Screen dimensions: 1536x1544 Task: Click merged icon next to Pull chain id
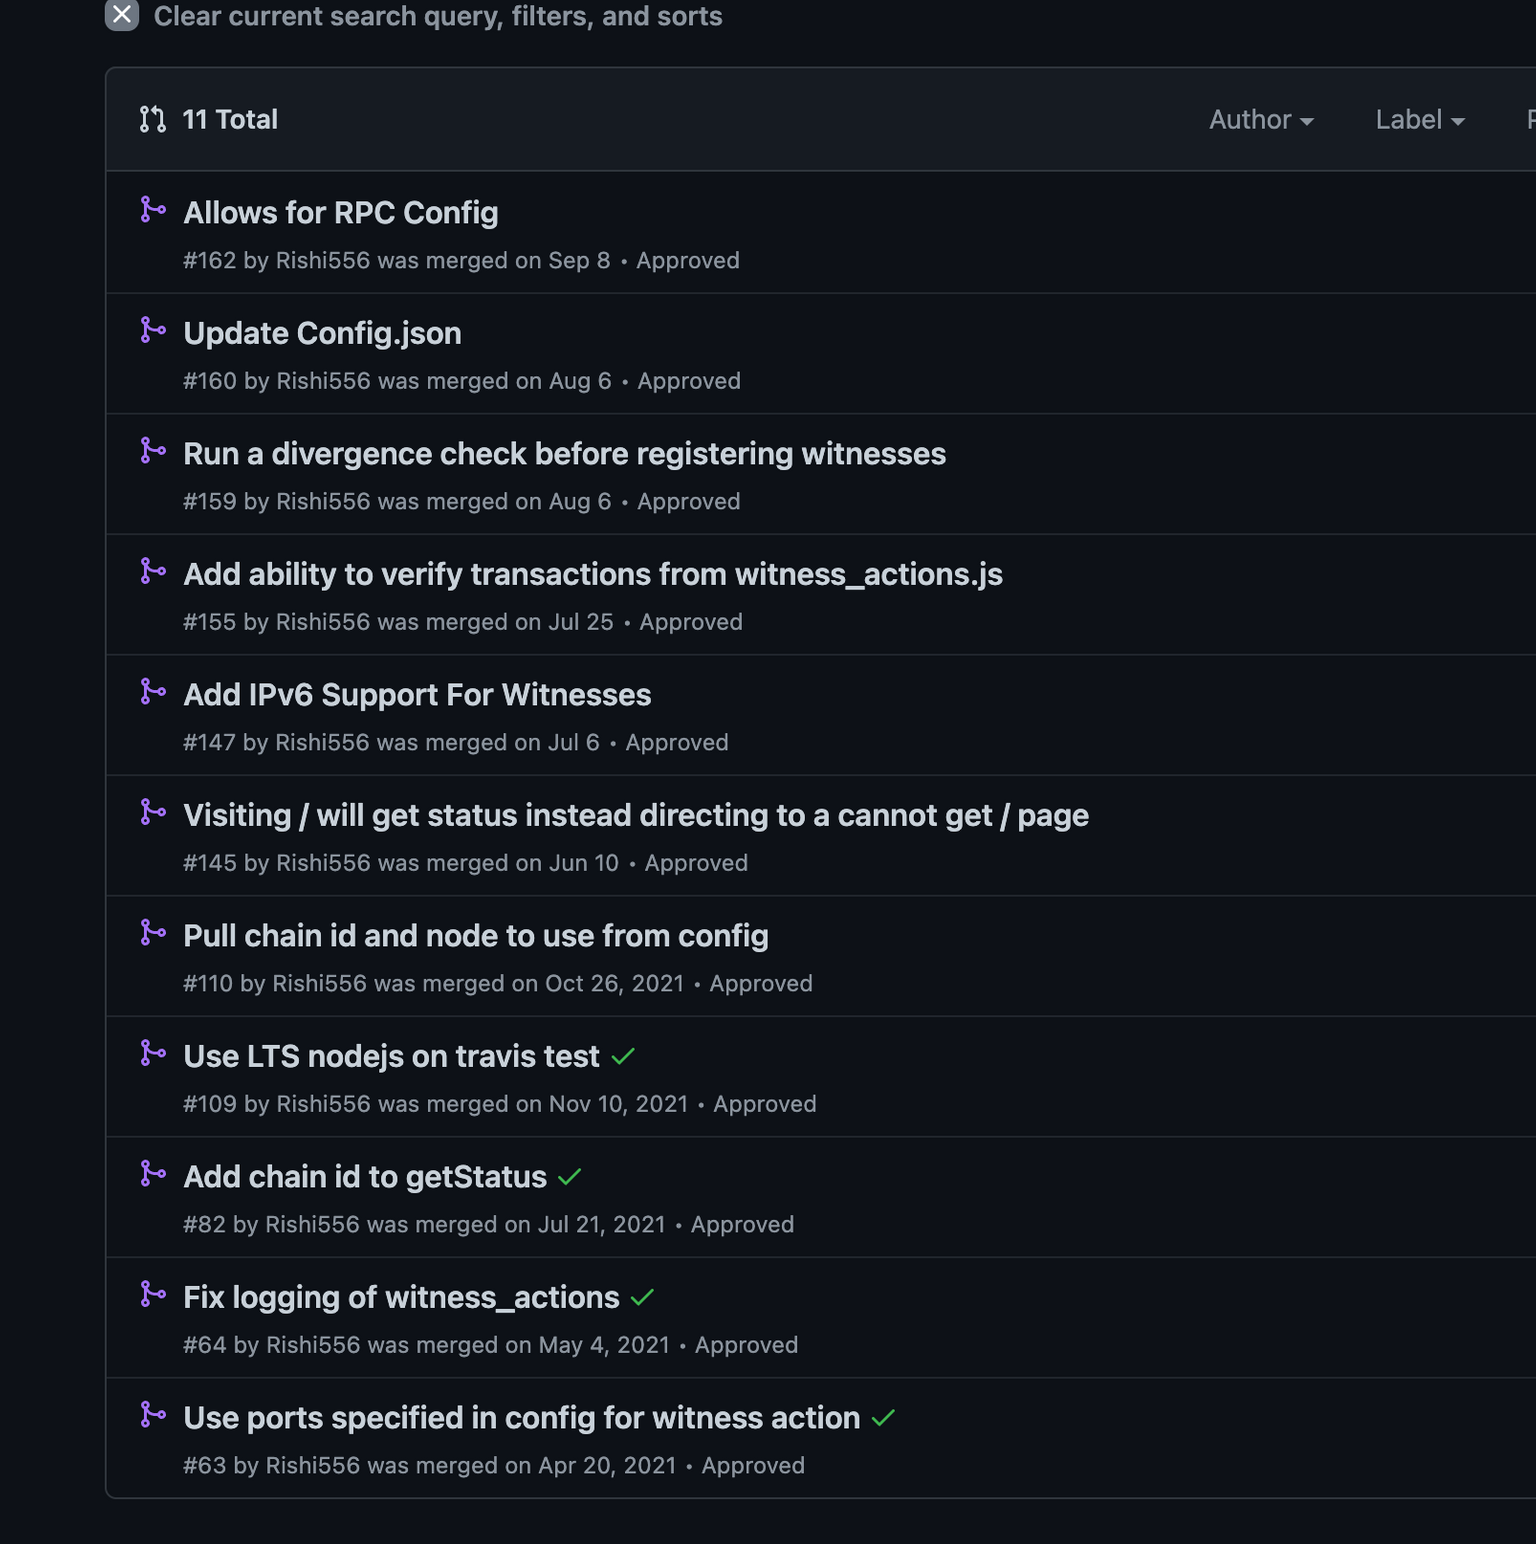click(153, 933)
